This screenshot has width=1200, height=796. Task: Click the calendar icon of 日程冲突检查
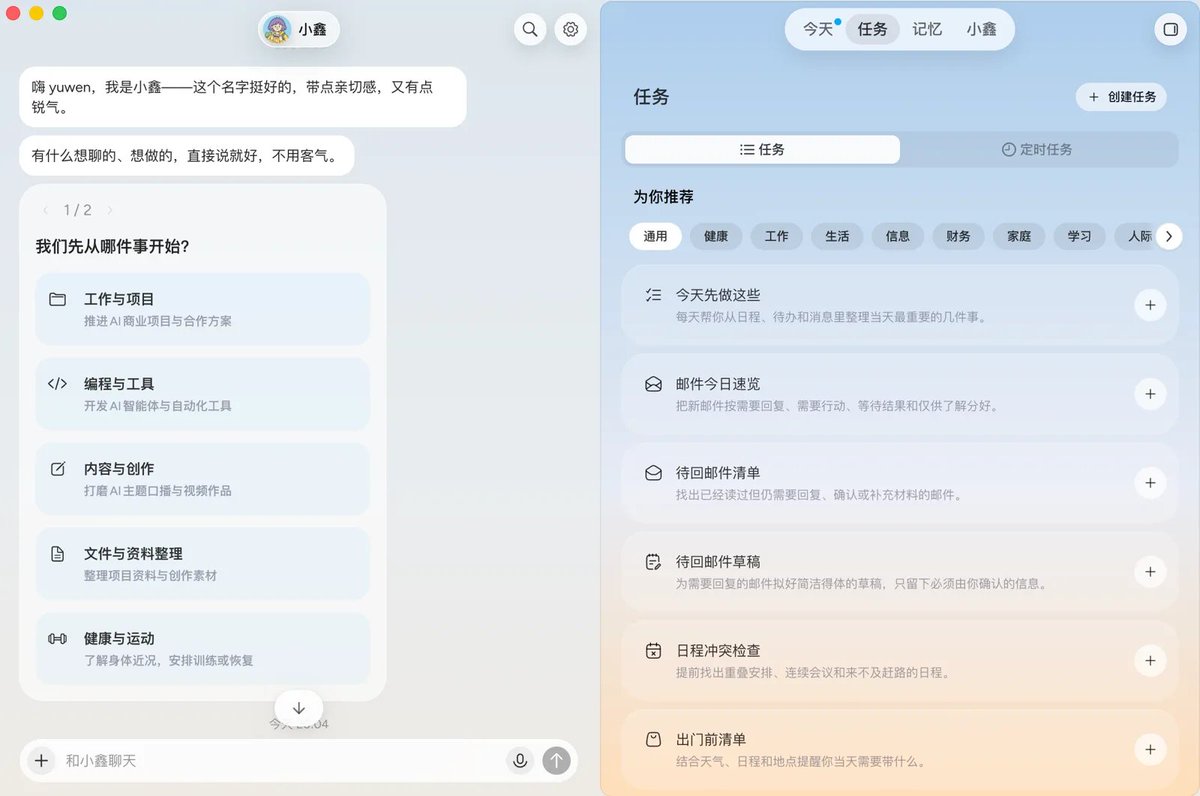point(653,651)
